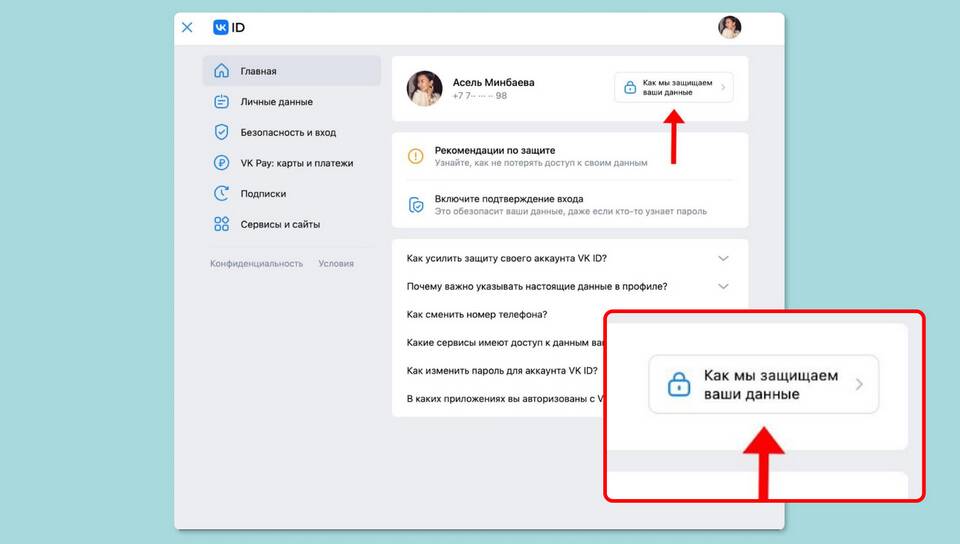Image resolution: width=960 pixels, height=544 pixels.
Task: Open the Главная menu item
Action: pos(259,71)
